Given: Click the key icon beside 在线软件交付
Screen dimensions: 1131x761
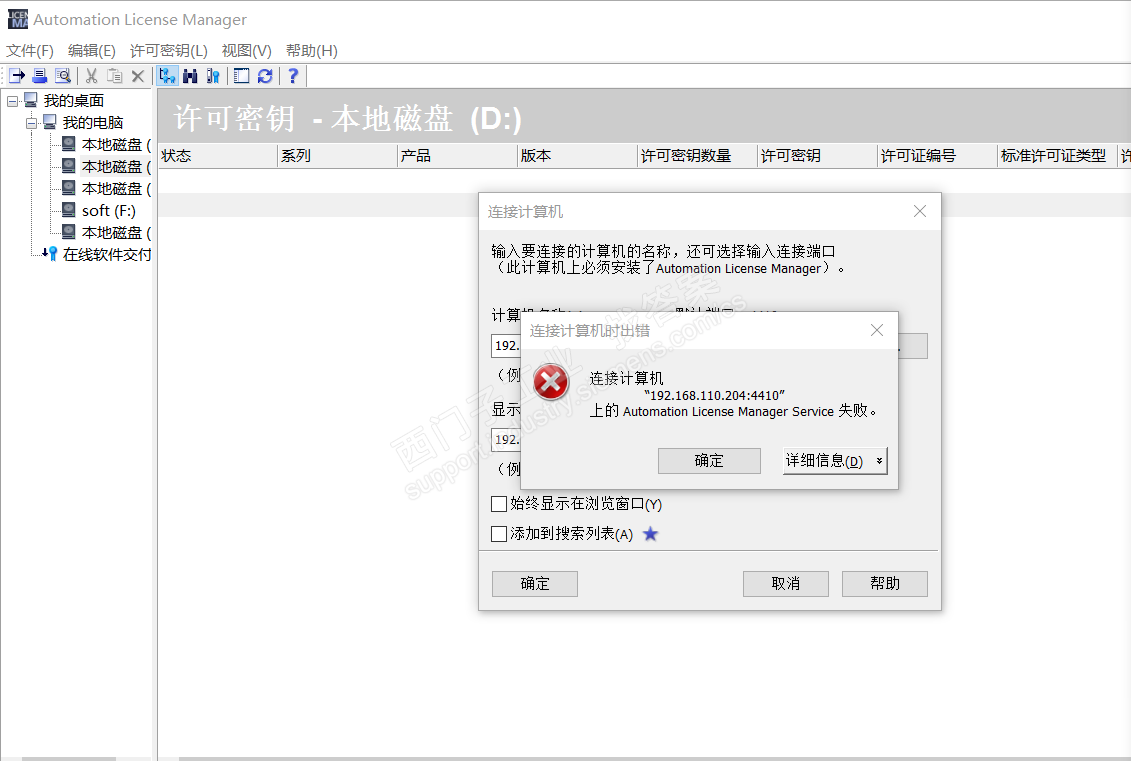Looking at the screenshot, I should click(x=50, y=254).
